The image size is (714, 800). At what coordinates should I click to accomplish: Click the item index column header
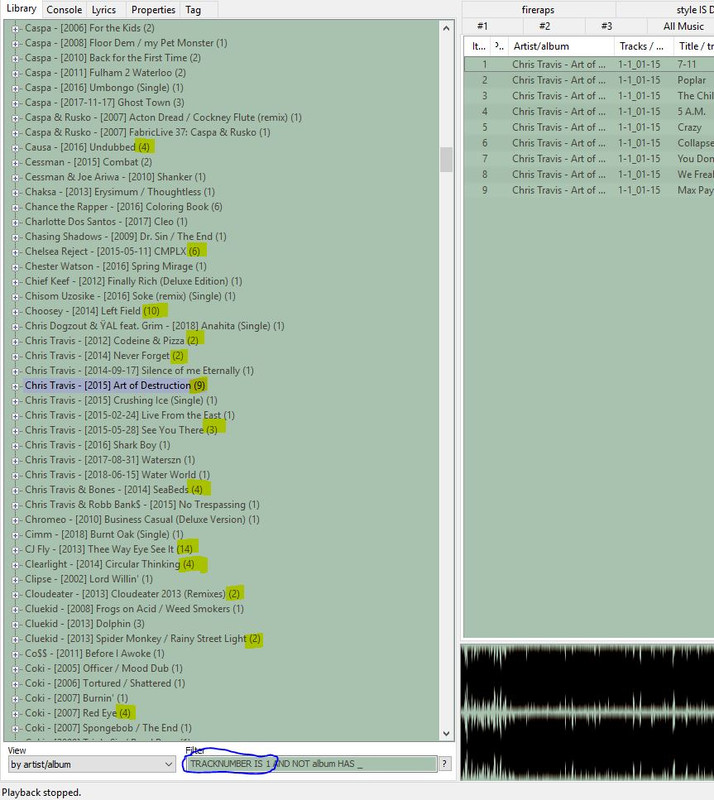(478, 46)
